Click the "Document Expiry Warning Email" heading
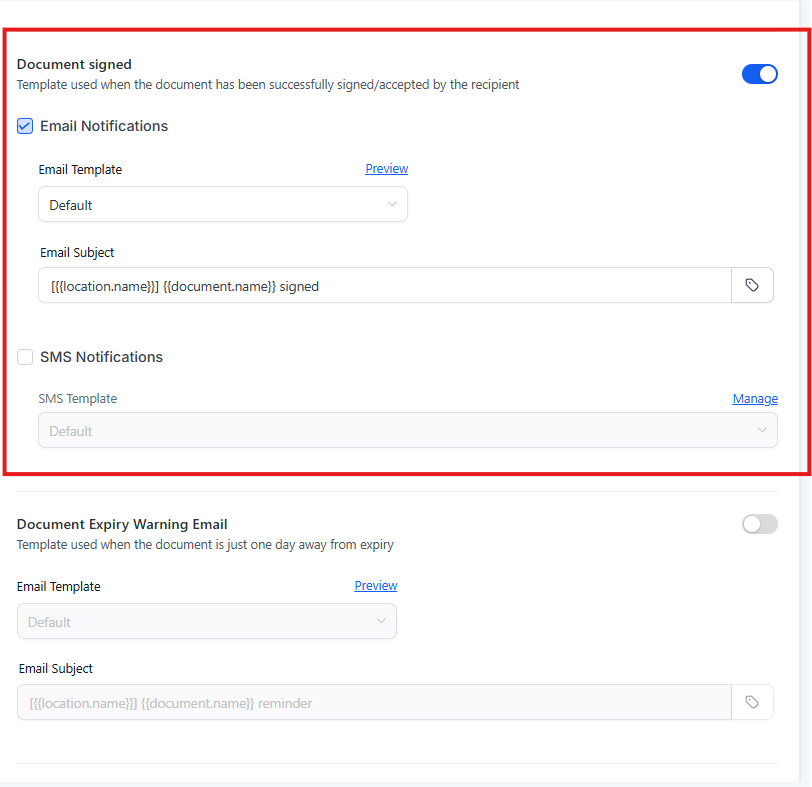Image resolution: width=812 pixels, height=787 pixels. [122, 524]
